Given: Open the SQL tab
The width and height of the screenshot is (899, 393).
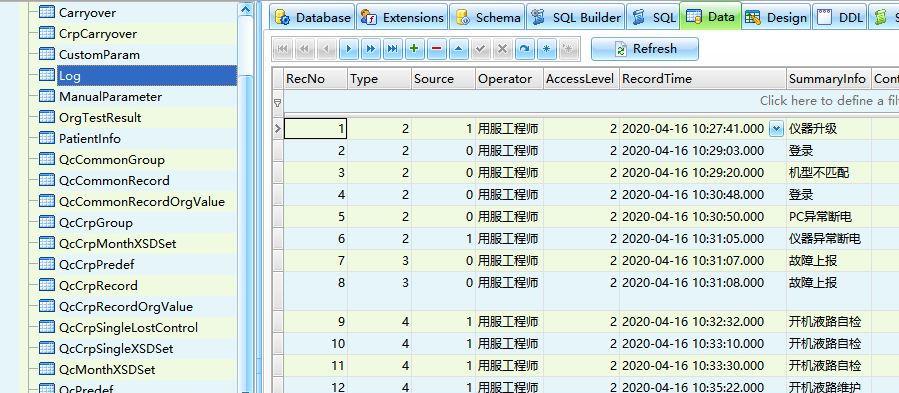Looking at the screenshot, I should (x=654, y=18).
